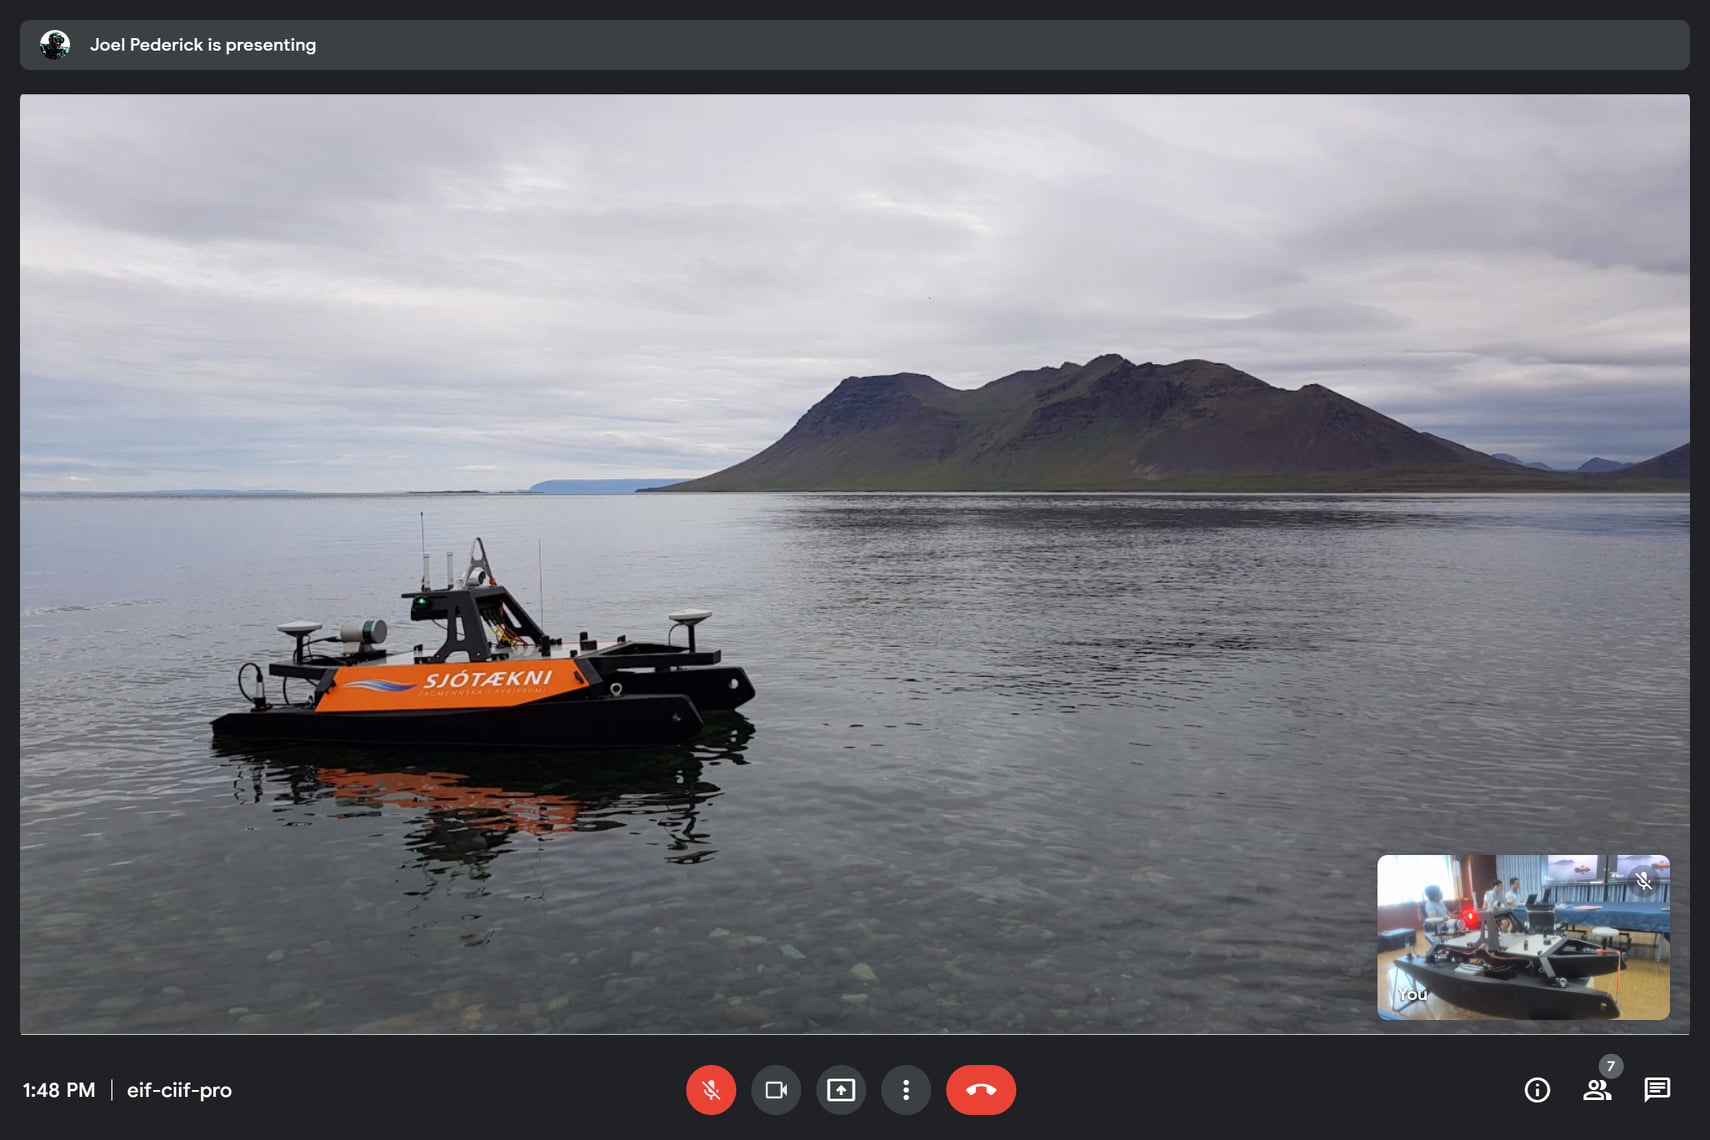The image size is (1710, 1140).
Task: Open the chat panel
Action: (1657, 1090)
